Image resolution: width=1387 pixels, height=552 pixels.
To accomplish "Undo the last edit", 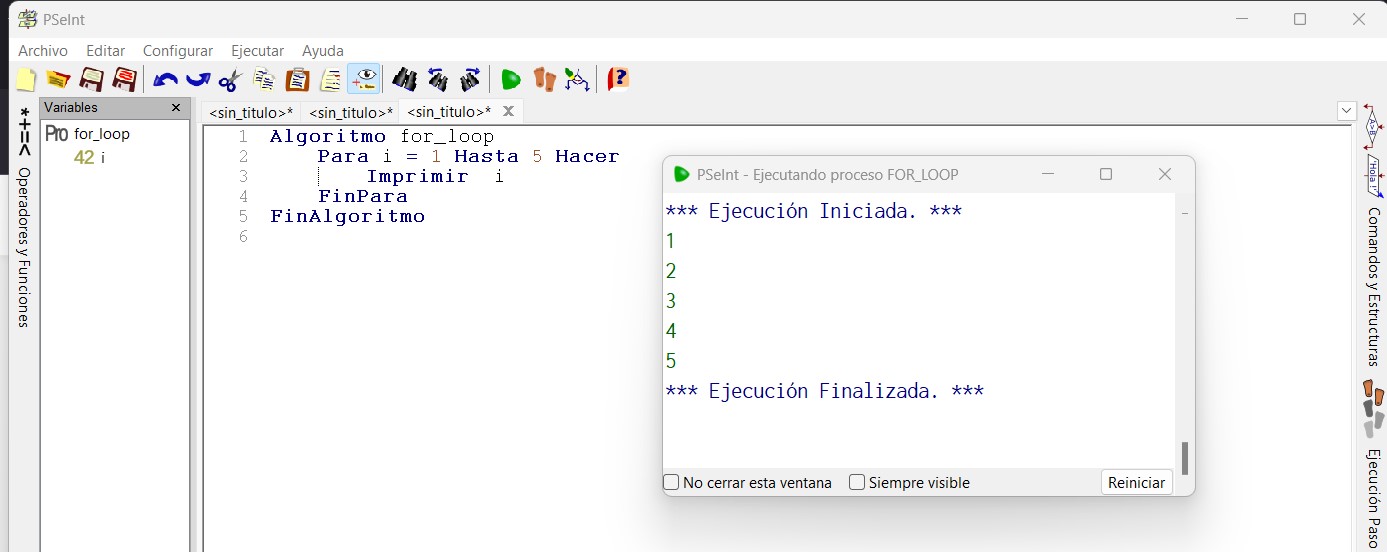I will tap(165, 79).
